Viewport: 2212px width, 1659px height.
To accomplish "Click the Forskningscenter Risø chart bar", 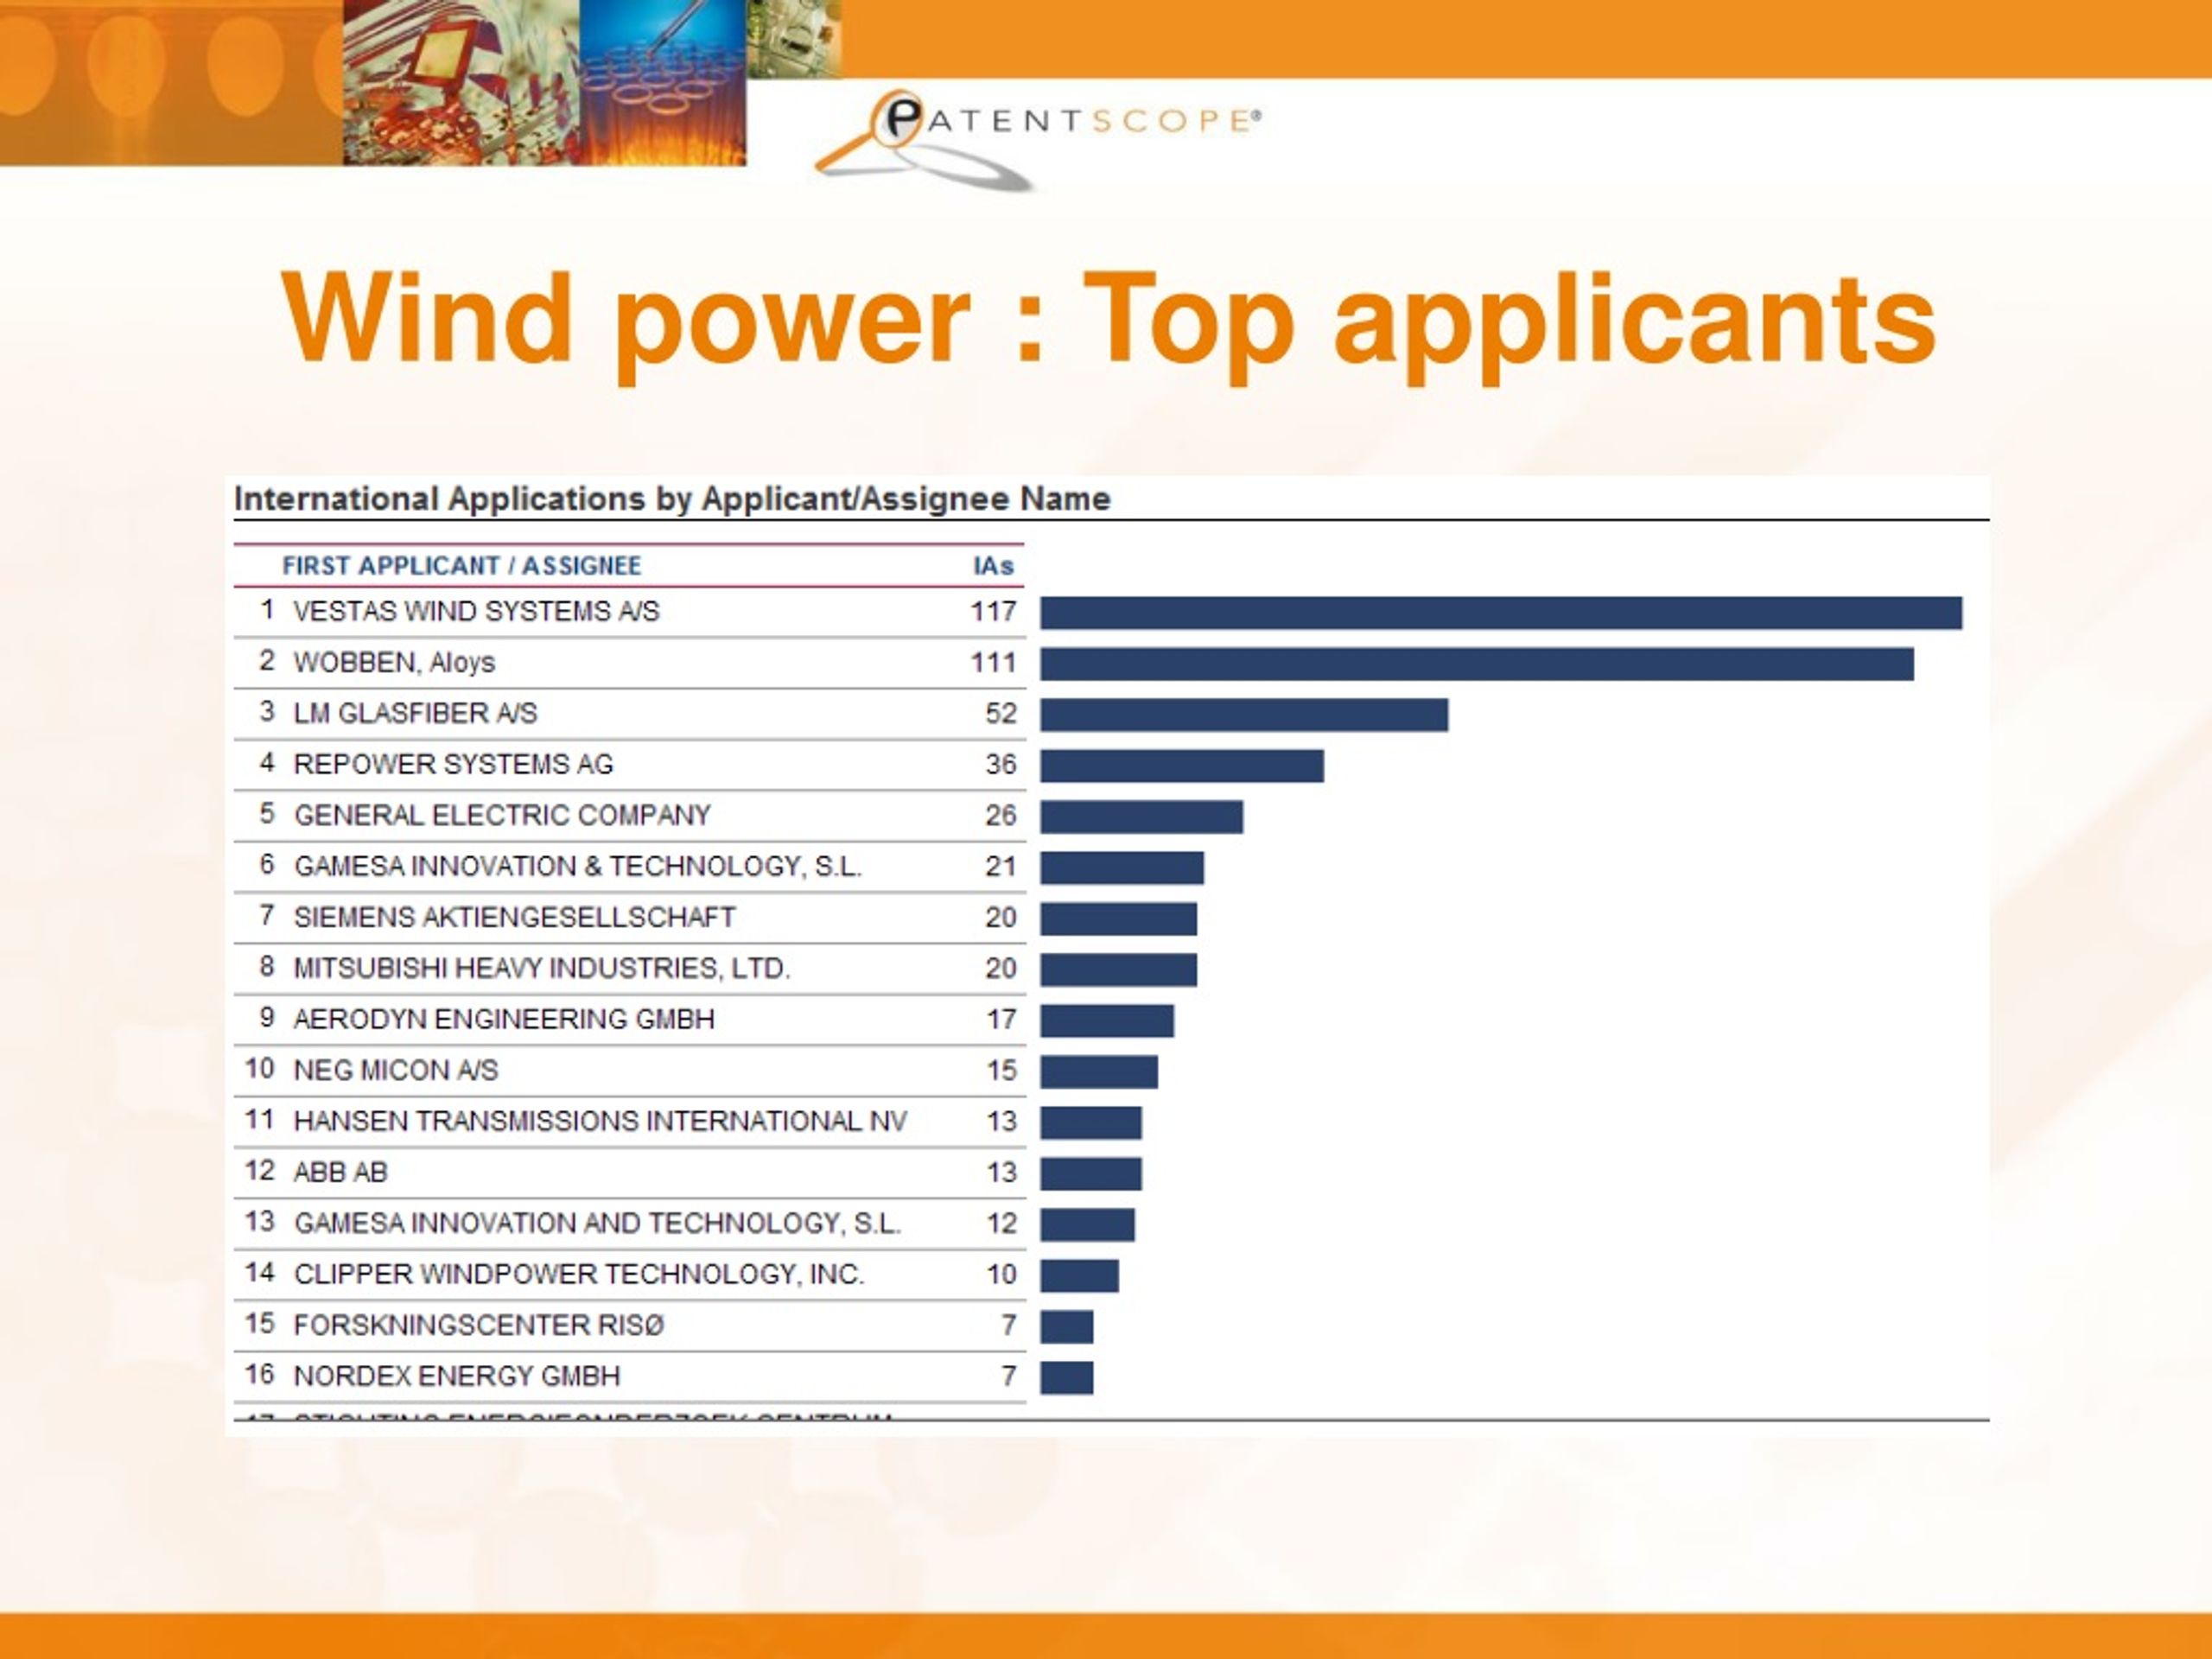I will (x=1067, y=1327).
